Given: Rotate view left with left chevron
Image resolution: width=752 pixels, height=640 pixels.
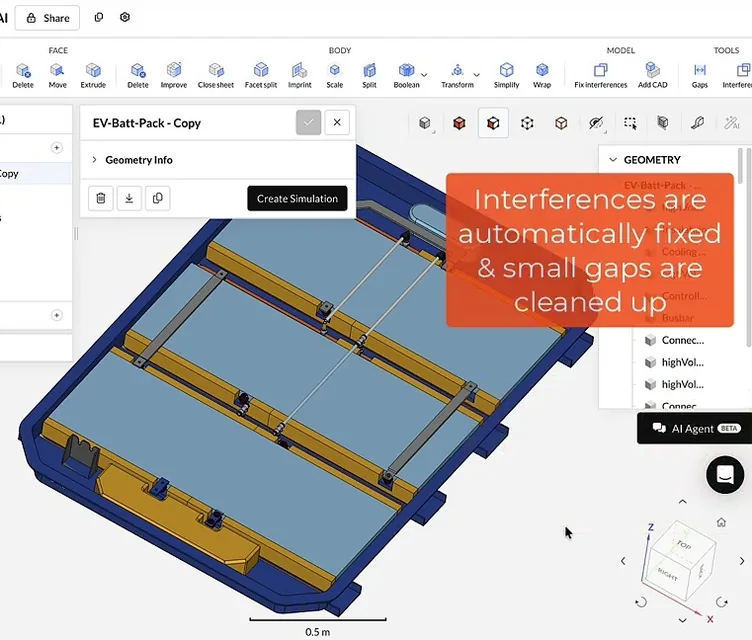Looking at the screenshot, I should 623,561.
